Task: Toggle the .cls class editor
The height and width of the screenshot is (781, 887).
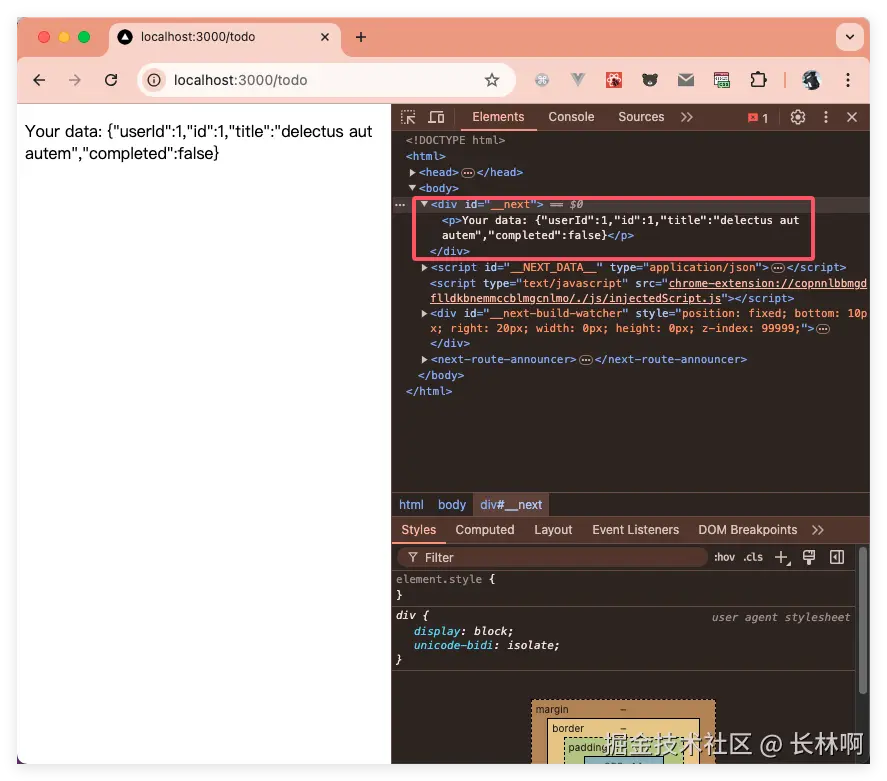Action: click(753, 557)
